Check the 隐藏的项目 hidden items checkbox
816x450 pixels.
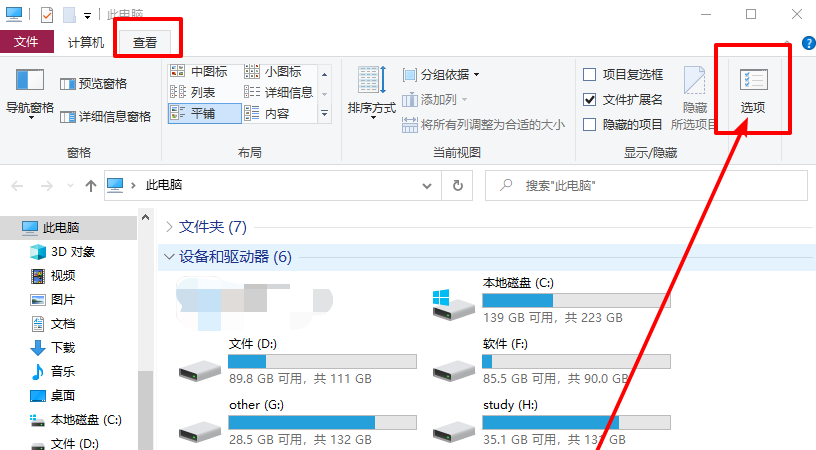point(590,125)
